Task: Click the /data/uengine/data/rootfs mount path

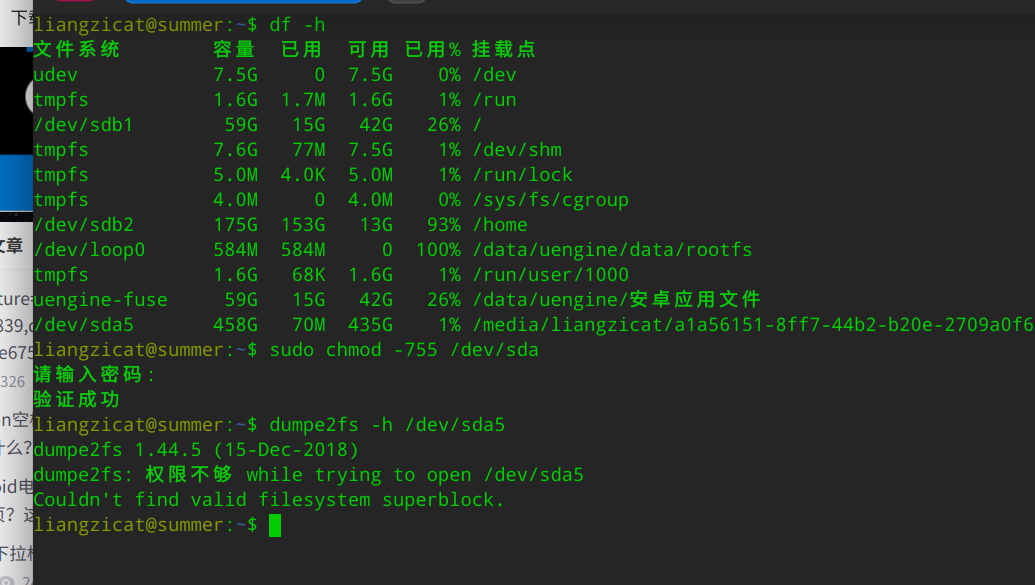Action: click(611, 250)
